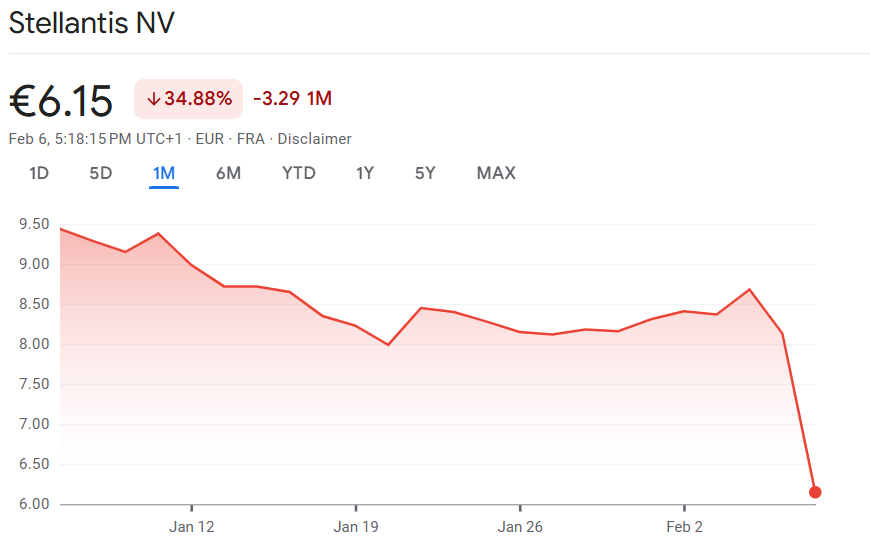Screen dimensions: 870x538
Task: Show the 6M price chart
Action: tap(228, 173)
